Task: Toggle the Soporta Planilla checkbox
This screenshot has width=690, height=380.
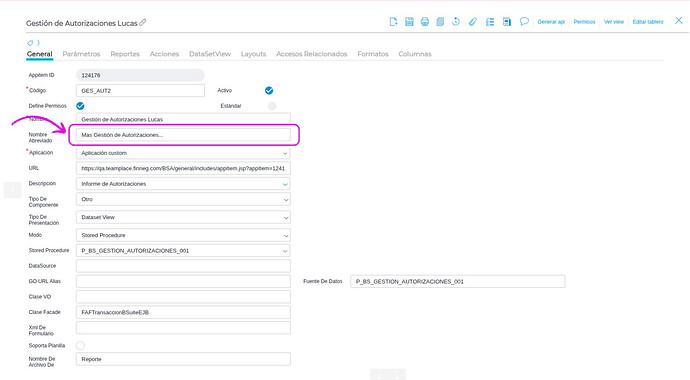Action: (x=80, y=346)
